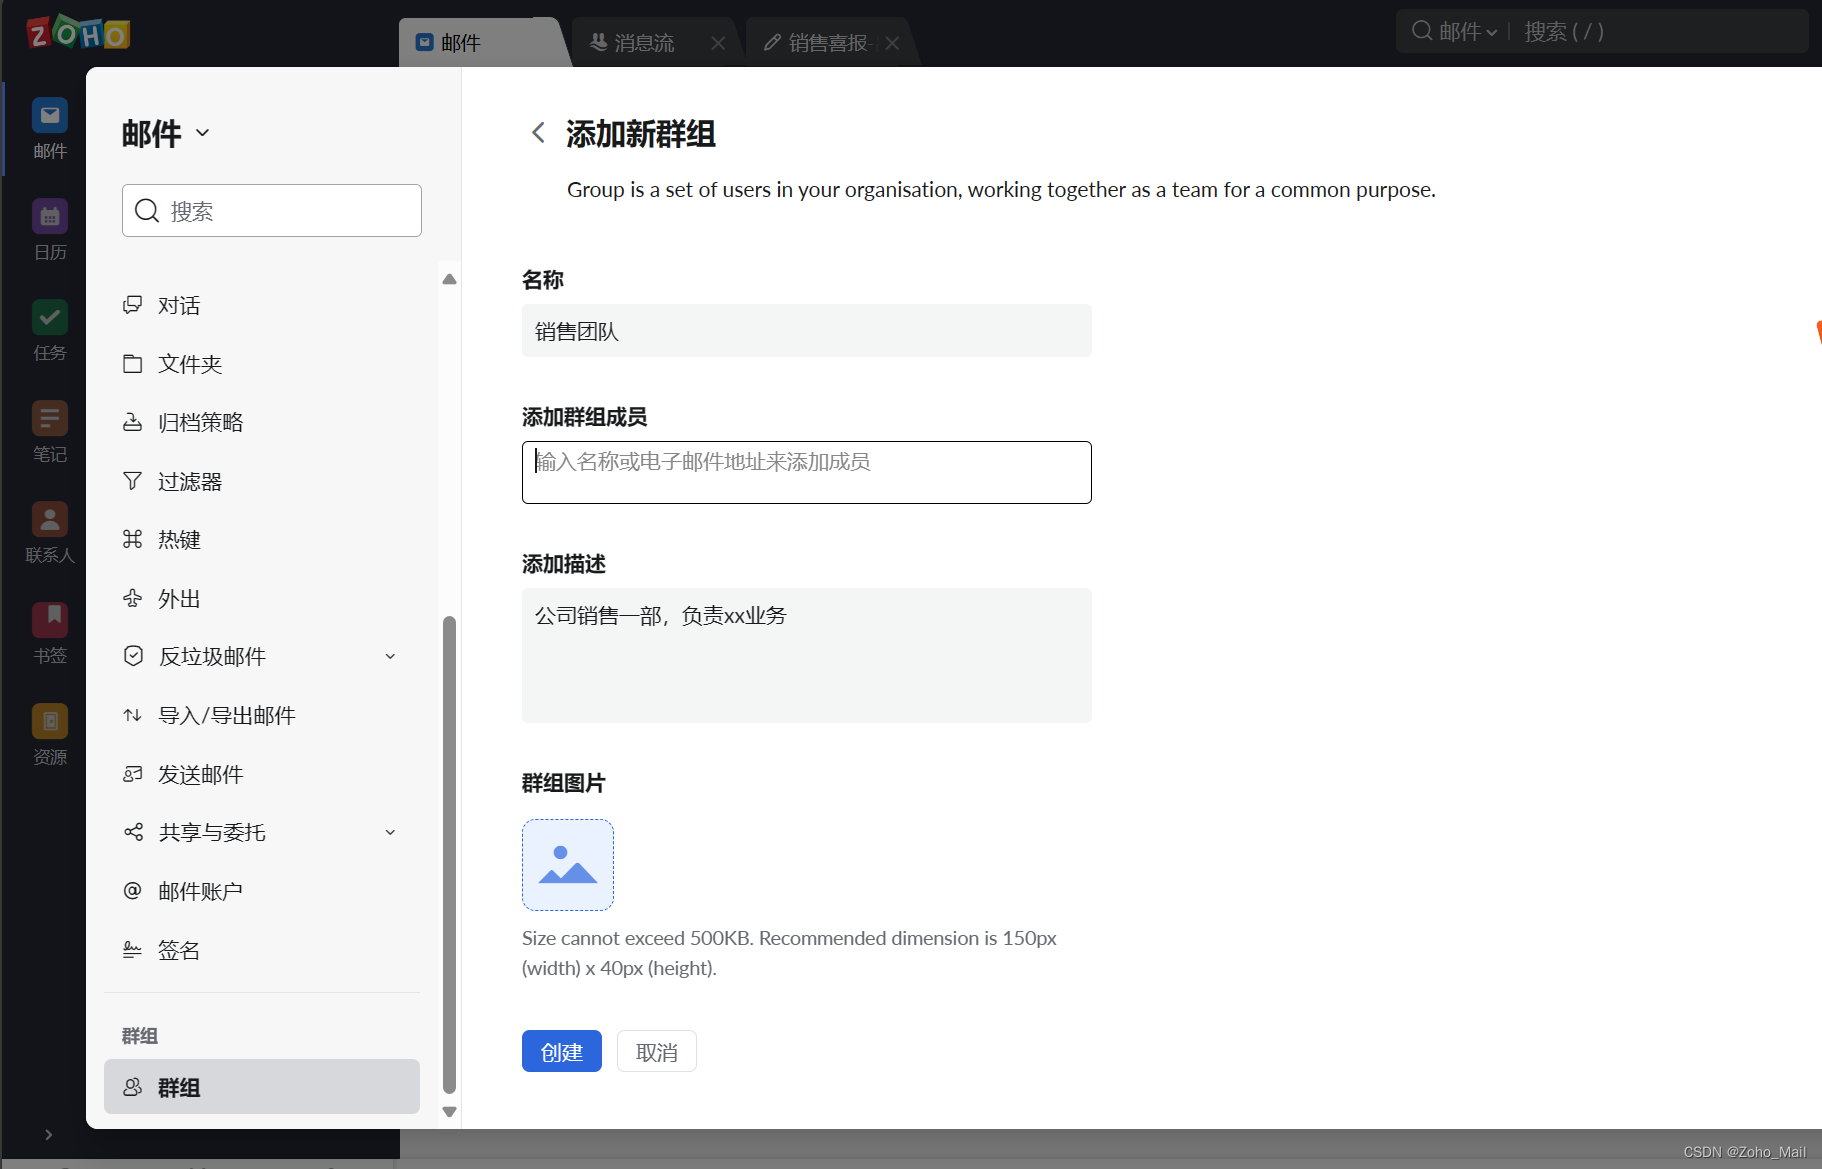
Task: Expand the 共享与委托 section chevron
Action: 390,832
